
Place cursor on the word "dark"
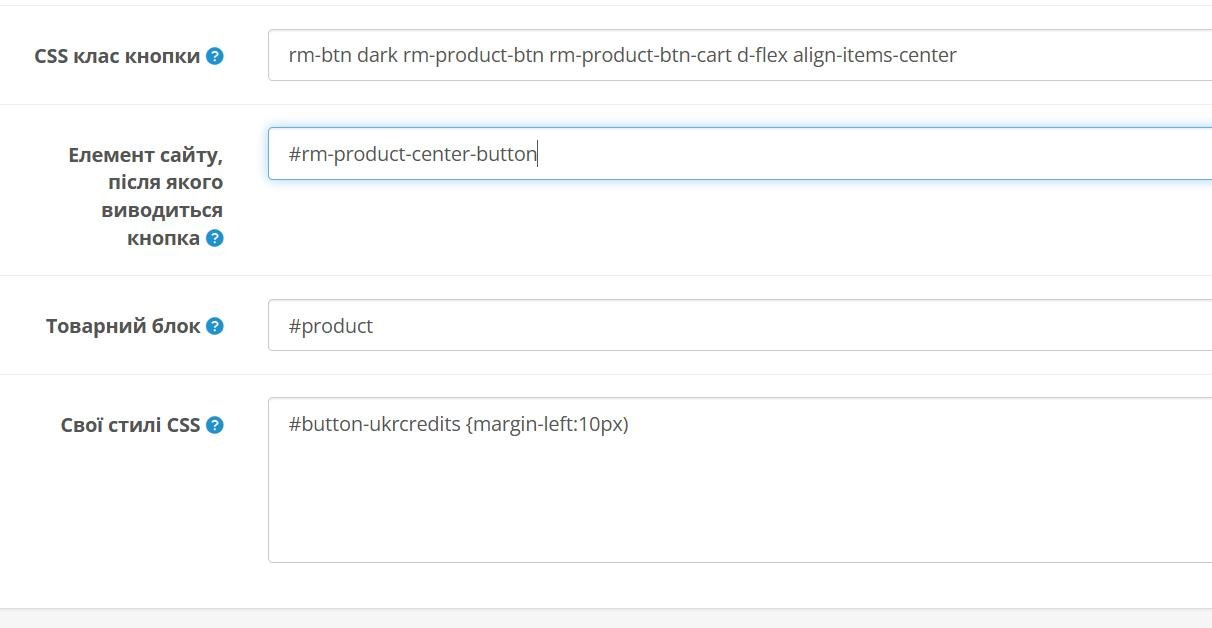click(377, 55)
